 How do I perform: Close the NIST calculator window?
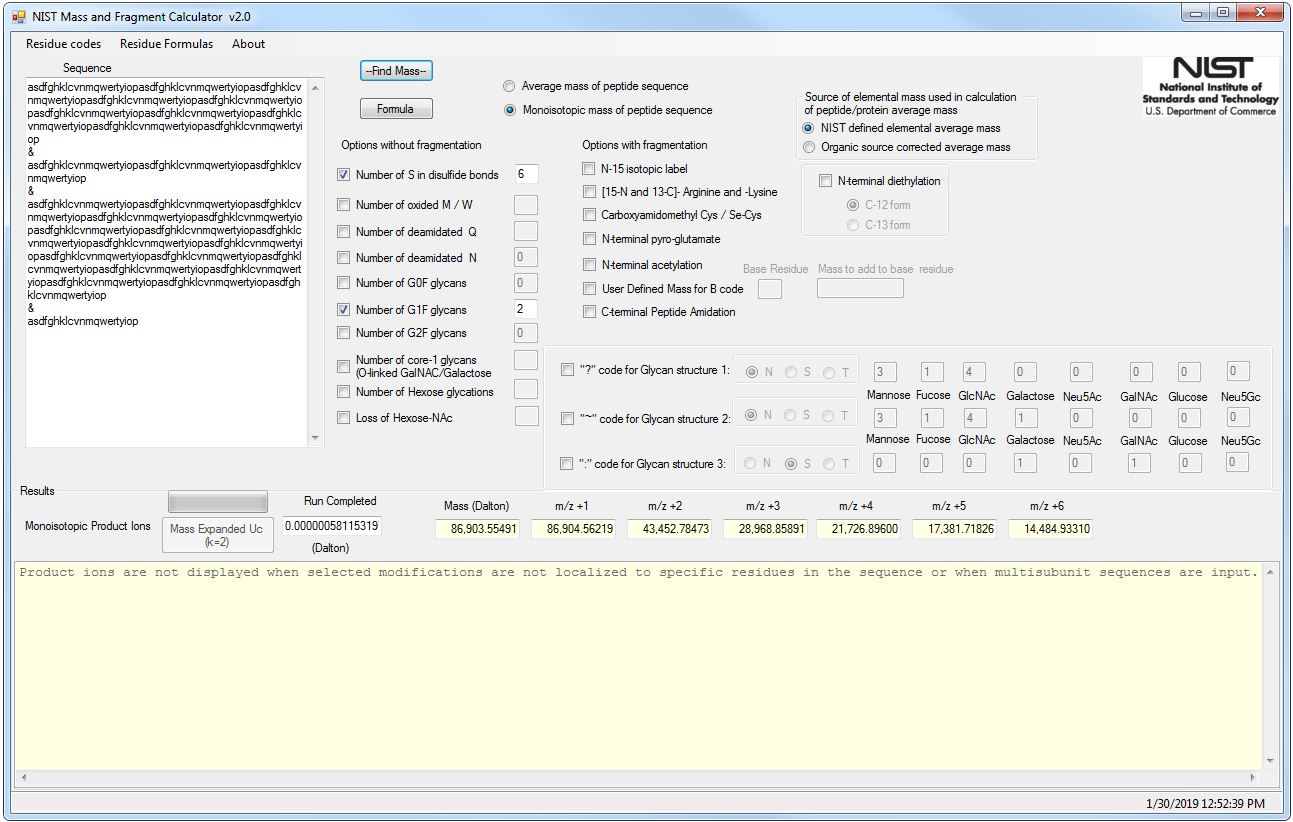coord(1260,13)
